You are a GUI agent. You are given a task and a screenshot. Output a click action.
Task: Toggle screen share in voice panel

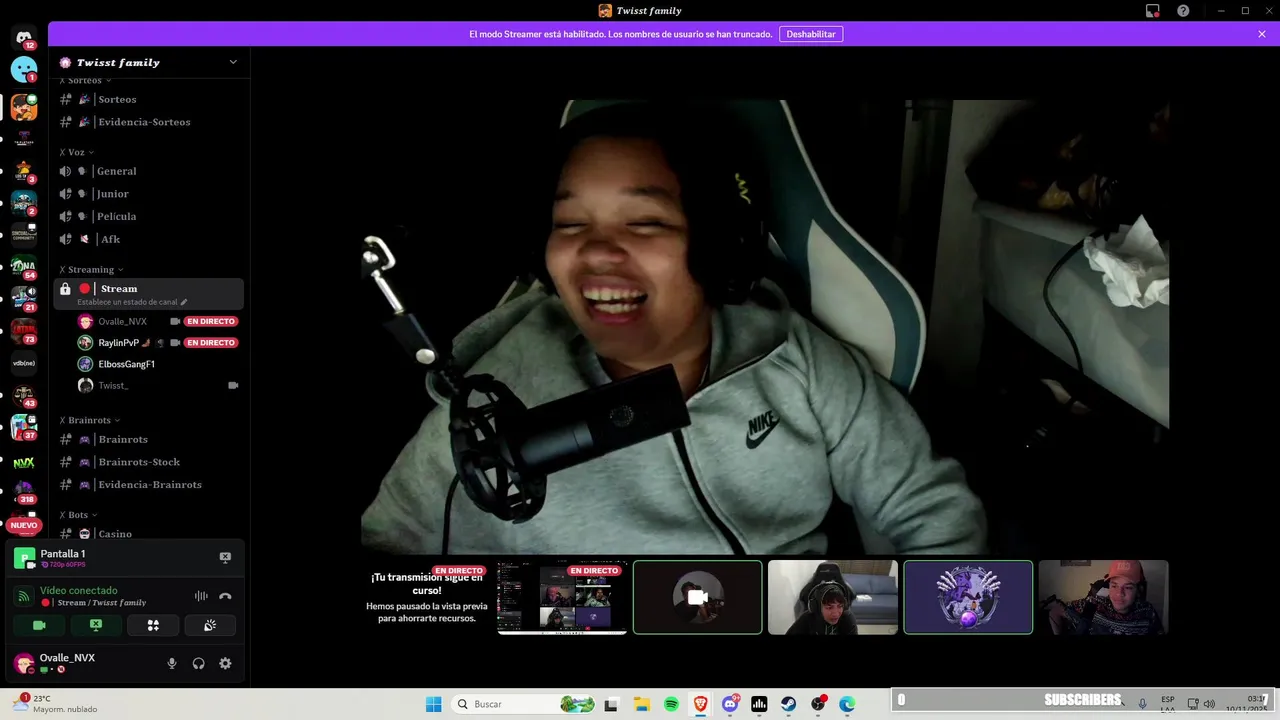pyautogui.click(x=96, y=625)
